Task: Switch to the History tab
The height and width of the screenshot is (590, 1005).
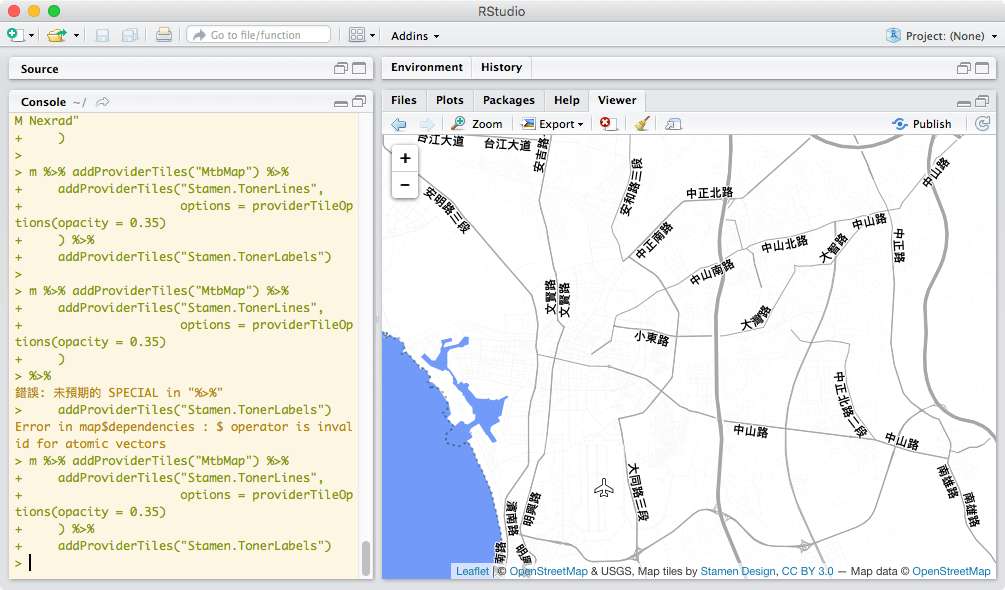Action: (x=501, y=67)
